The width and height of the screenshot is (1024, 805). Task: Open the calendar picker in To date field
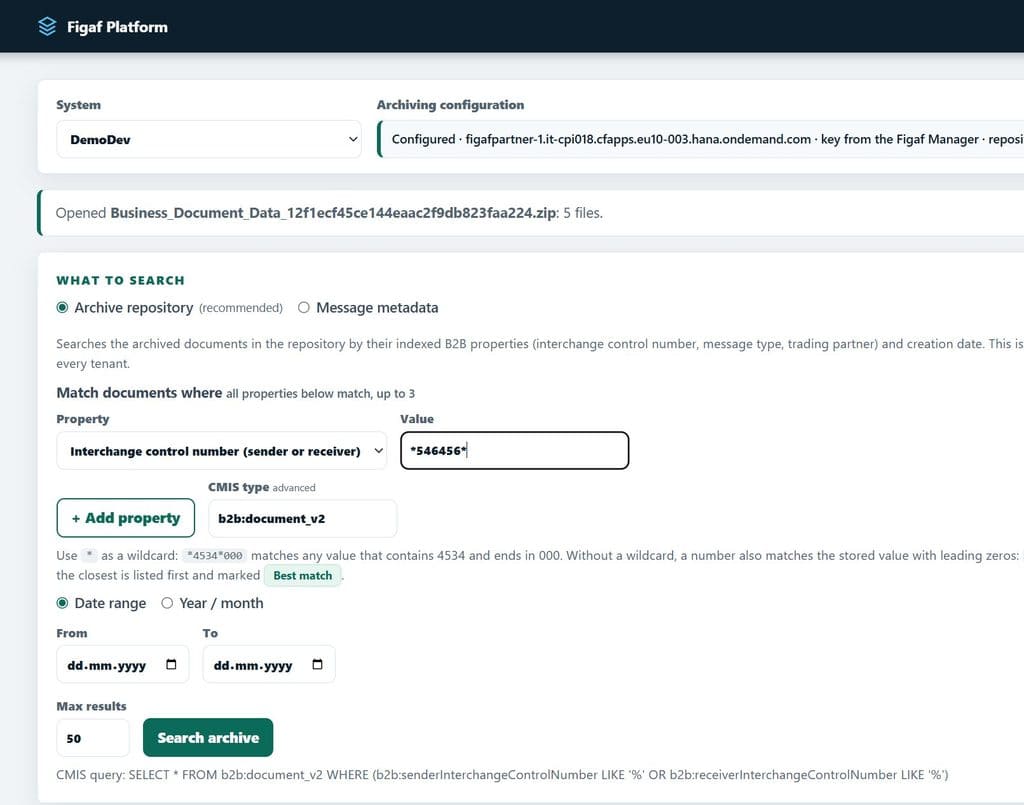pos(317,665)
